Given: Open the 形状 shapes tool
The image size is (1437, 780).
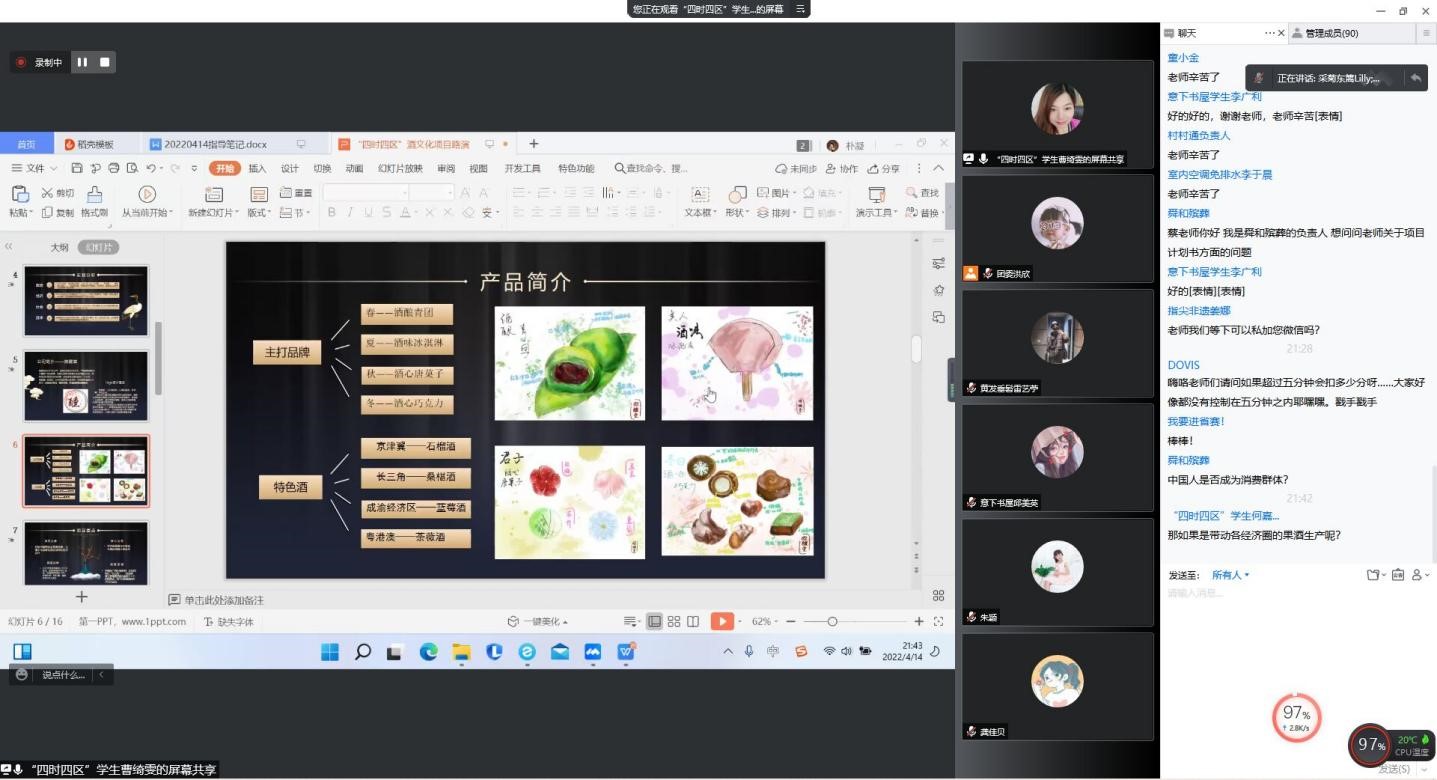Looking at the screenshot, I should click(737, 194).
